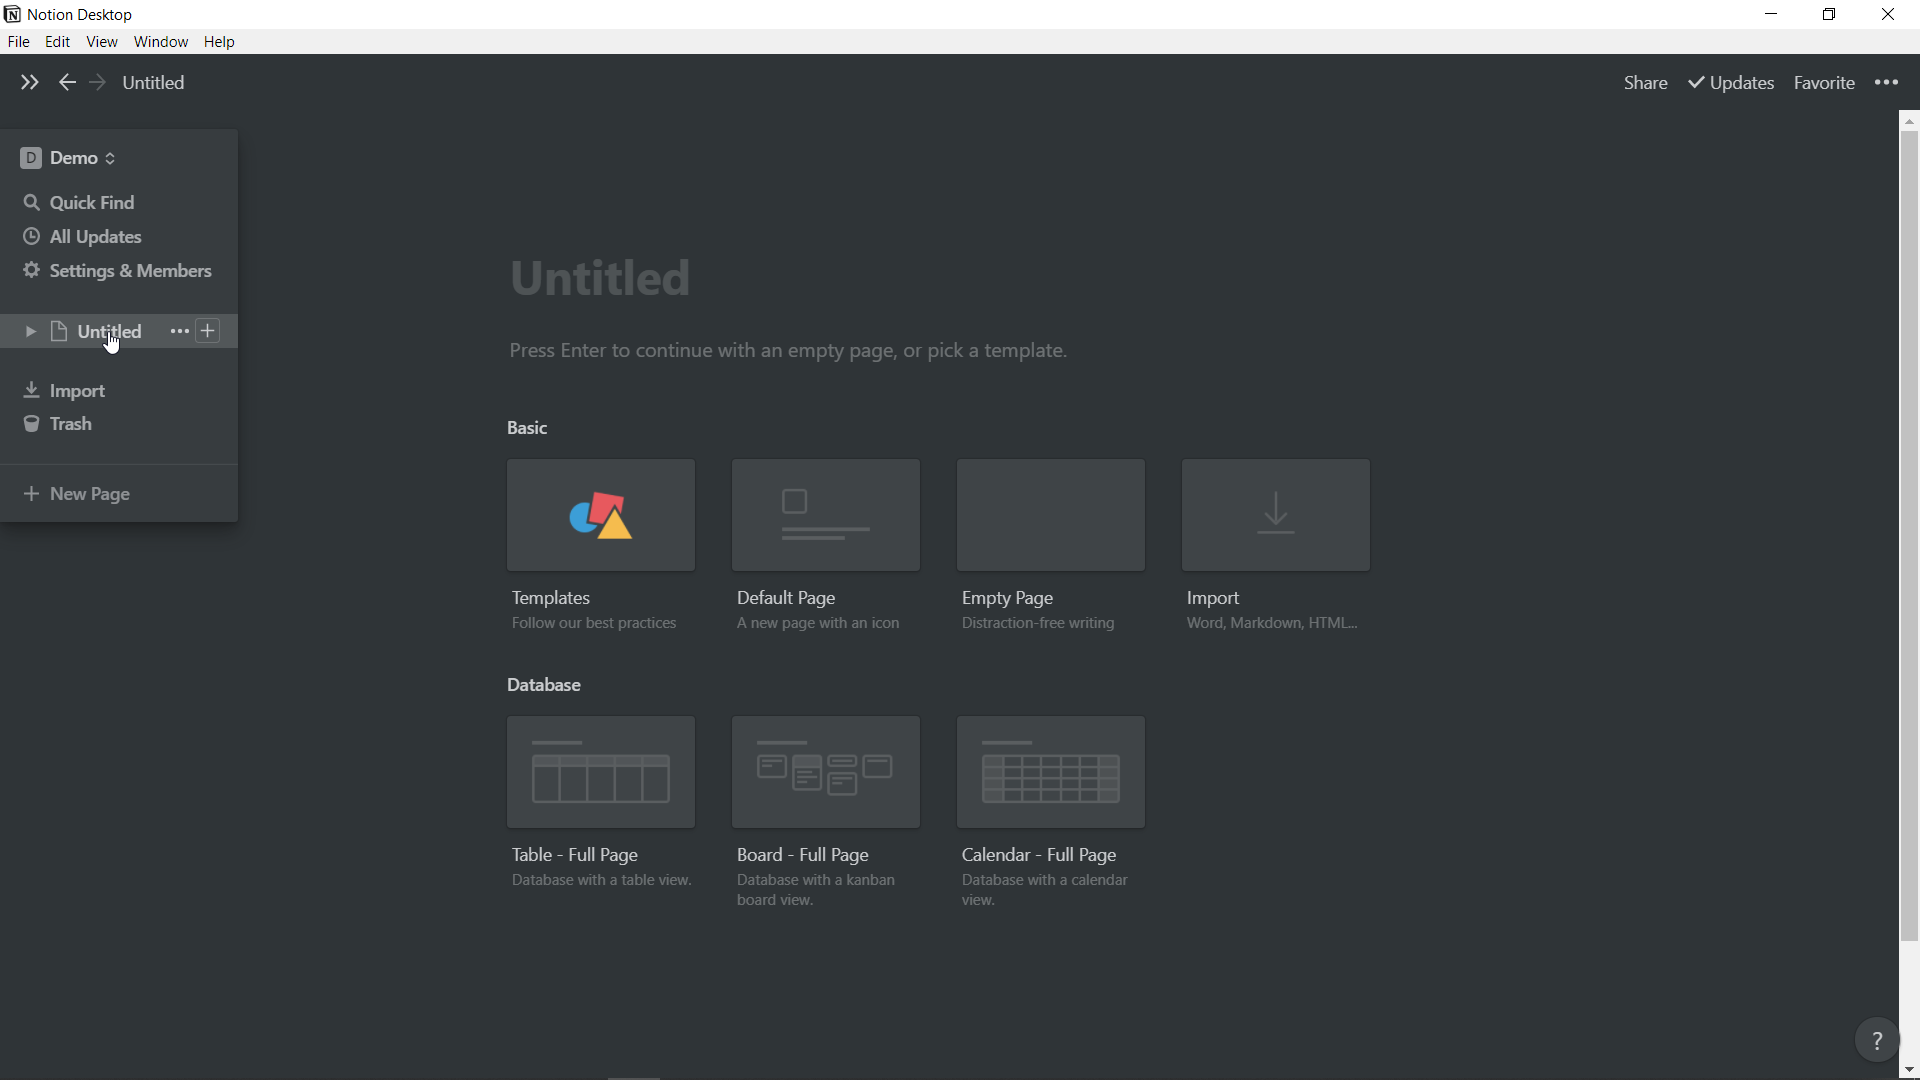Click Quick Find in the sidebar
Screen dimensions: 1920x1080
click(x=119, y=203)
